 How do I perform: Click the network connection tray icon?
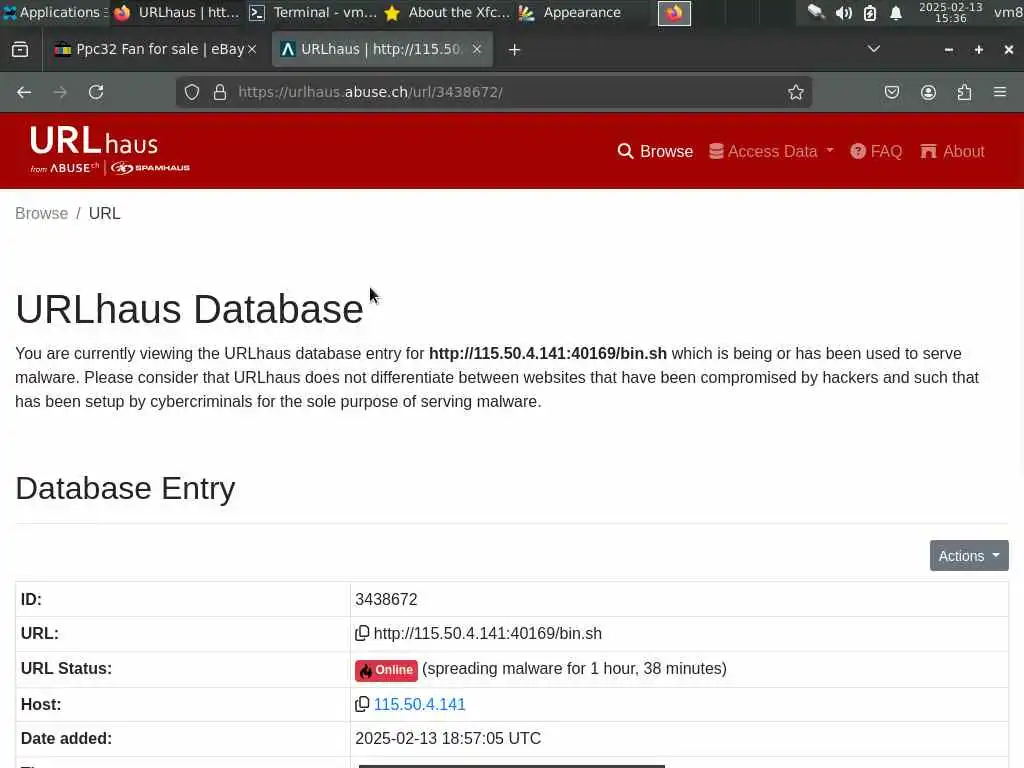(x=816, y=12)
